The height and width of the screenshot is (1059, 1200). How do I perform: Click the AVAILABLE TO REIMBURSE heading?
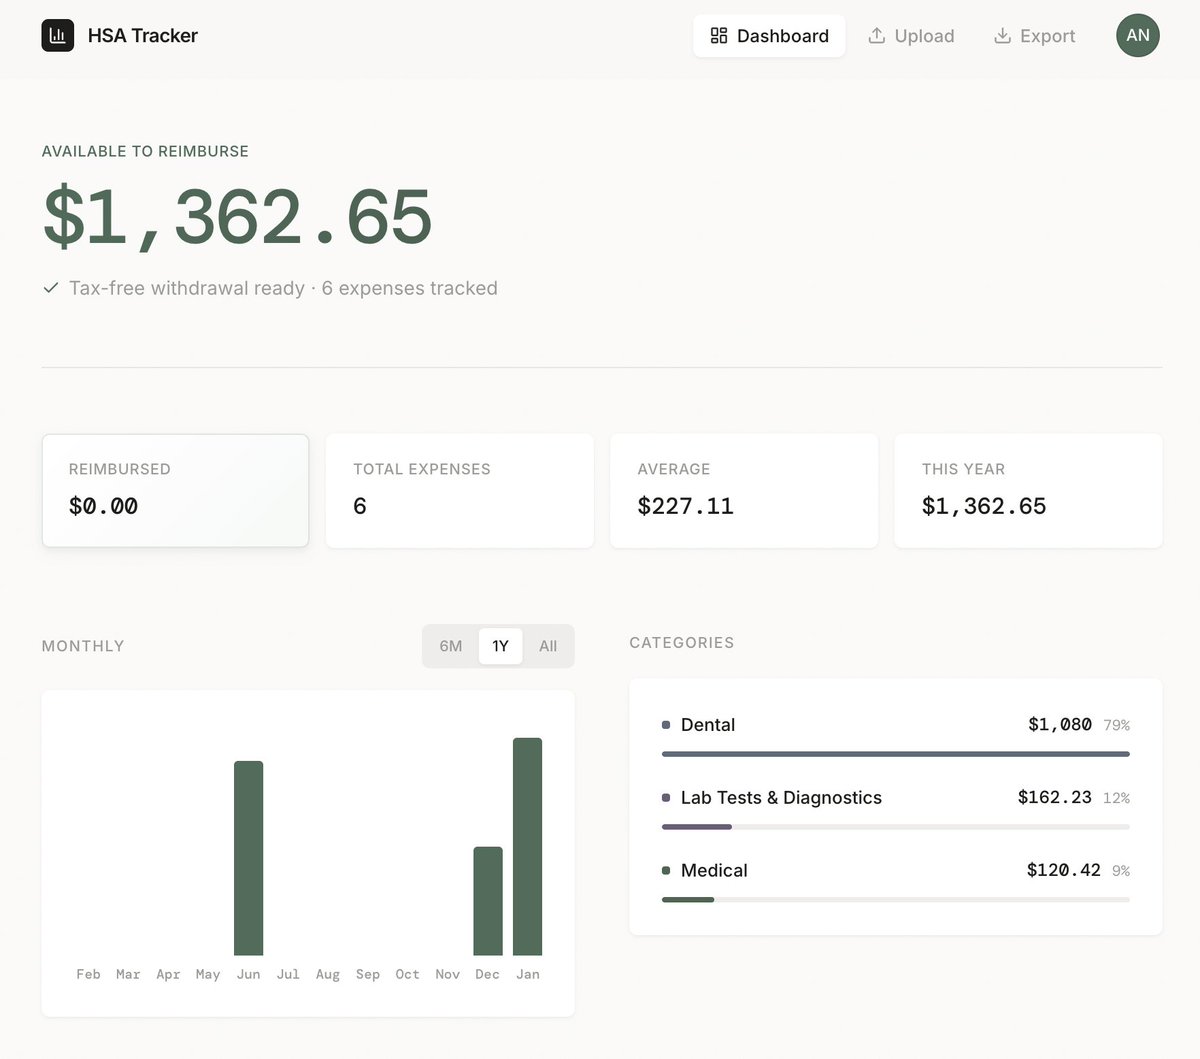tap(145, 152)
